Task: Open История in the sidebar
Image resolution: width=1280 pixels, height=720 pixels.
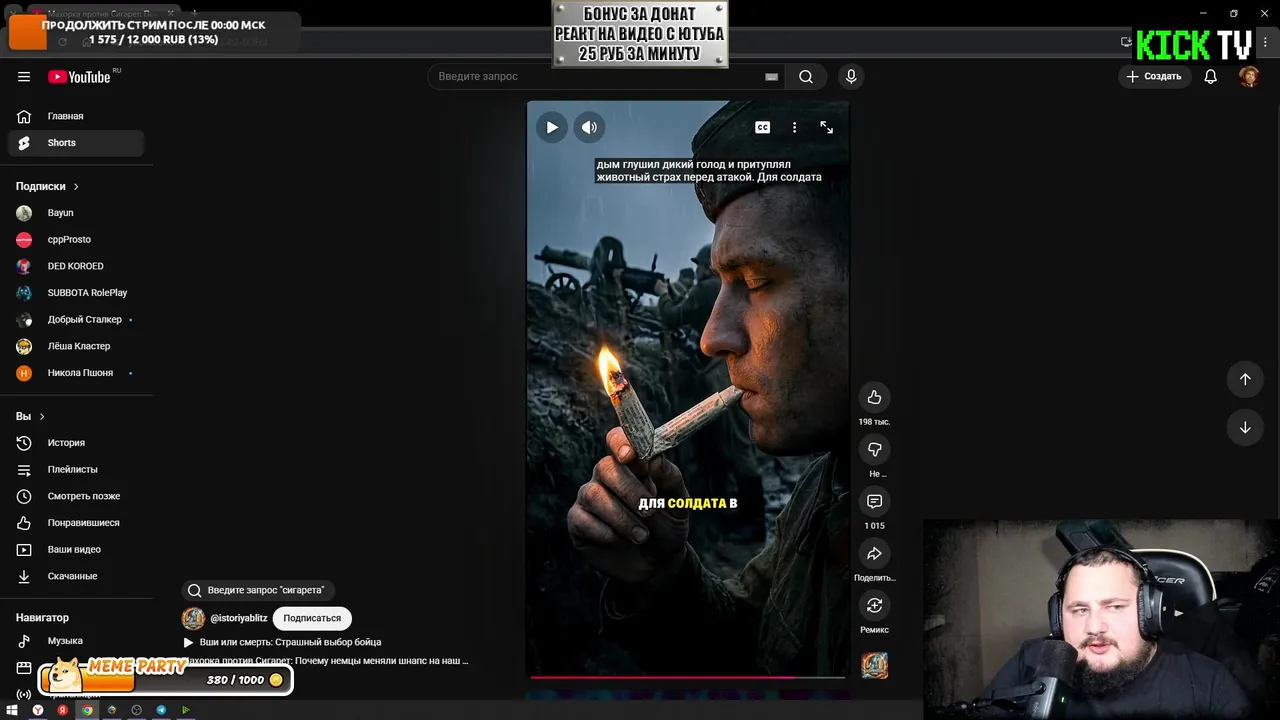Action: pos(76,443)
